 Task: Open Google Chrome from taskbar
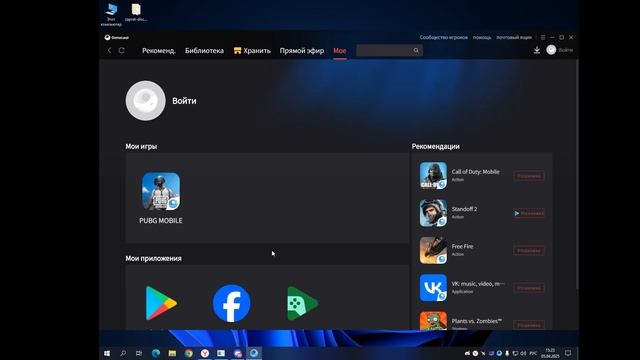coord(189,353)
